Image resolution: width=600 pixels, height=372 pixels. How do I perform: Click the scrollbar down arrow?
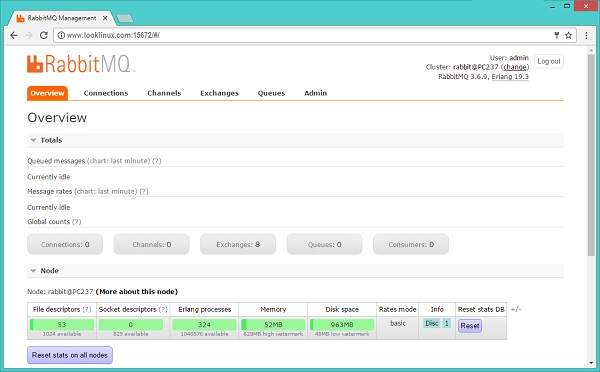592,363
